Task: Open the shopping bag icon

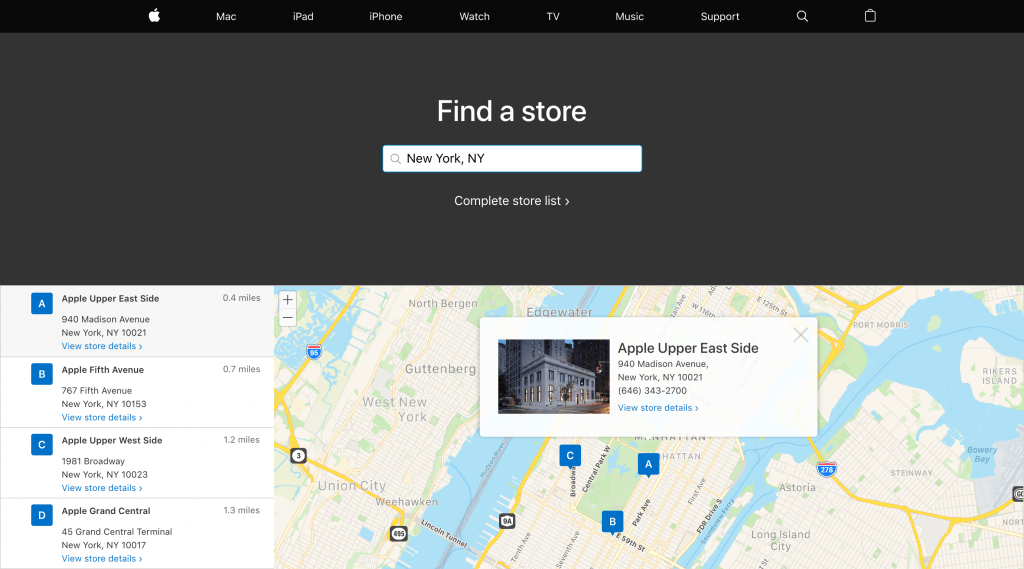Action: pyautogui.click(x=870, y=16)
